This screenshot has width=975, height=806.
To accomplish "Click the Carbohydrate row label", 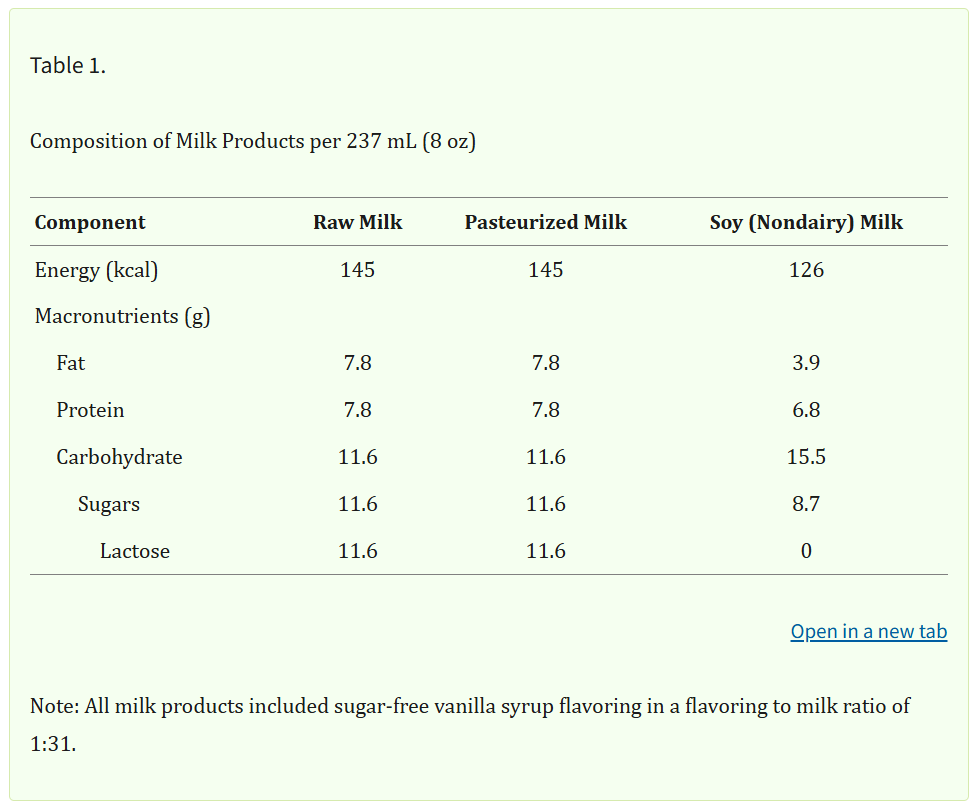I will [119, 457].
